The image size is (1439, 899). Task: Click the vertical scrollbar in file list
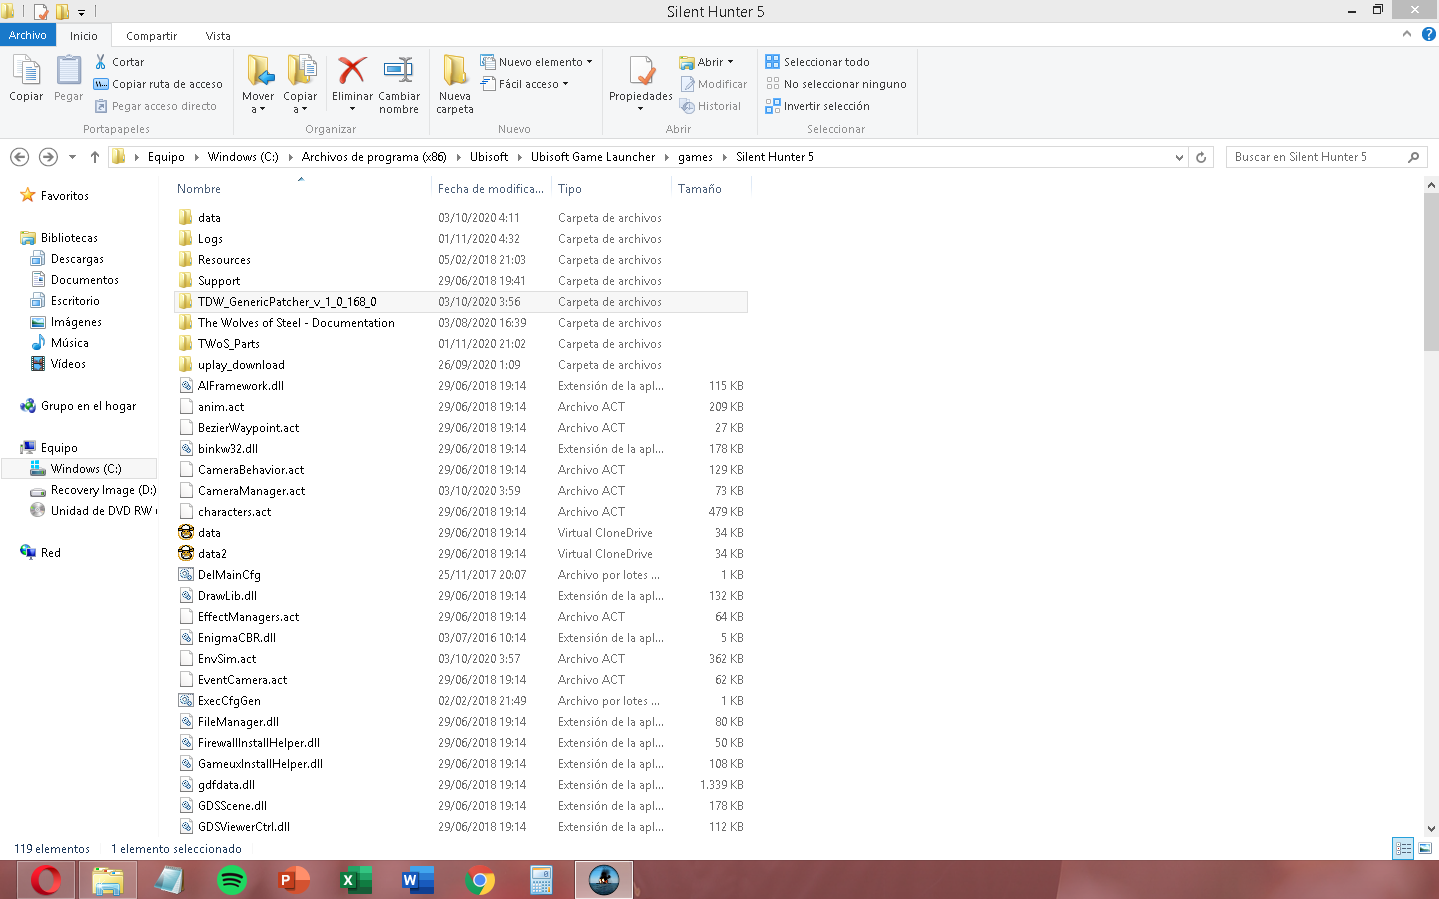tap(1431, 272)
